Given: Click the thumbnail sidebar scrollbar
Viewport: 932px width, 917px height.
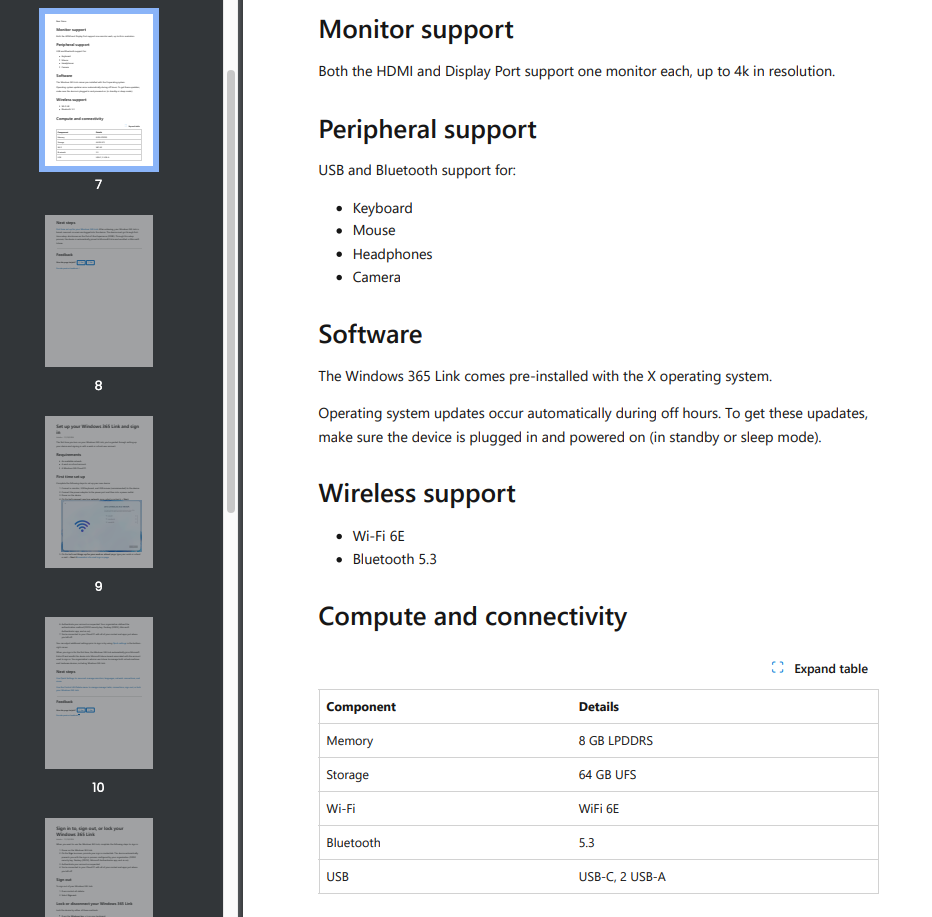Looking at the screenshot, I should (231, 291).
